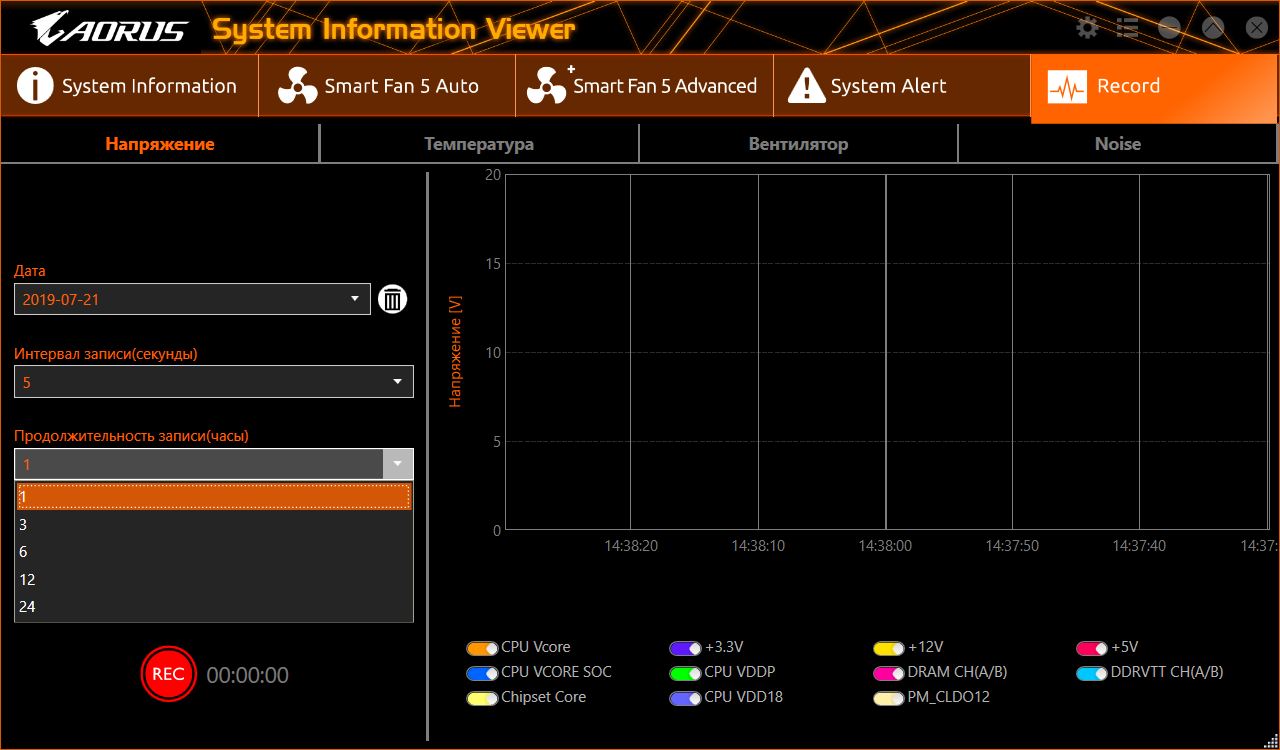
Task: Click the 14:37:40 time axis label
Action: click(x=1139, y=546)
